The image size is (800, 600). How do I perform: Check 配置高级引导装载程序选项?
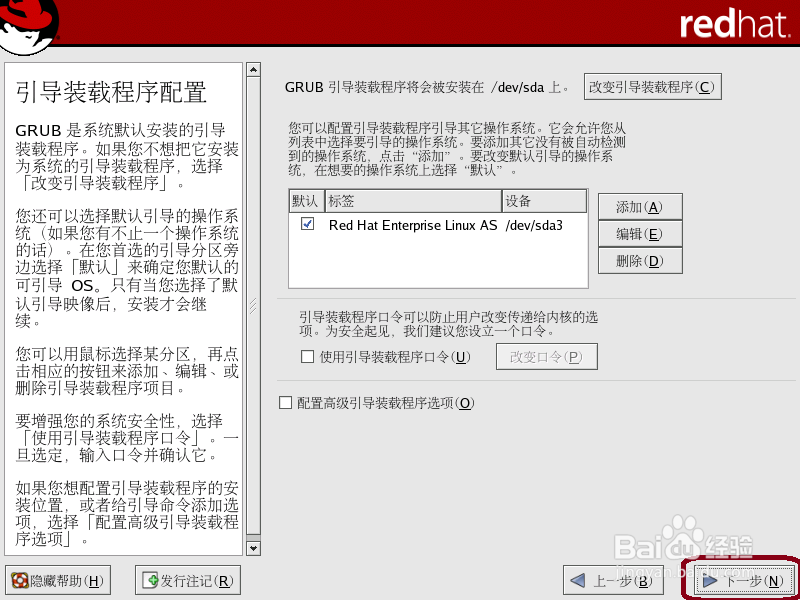coord(285,403)
